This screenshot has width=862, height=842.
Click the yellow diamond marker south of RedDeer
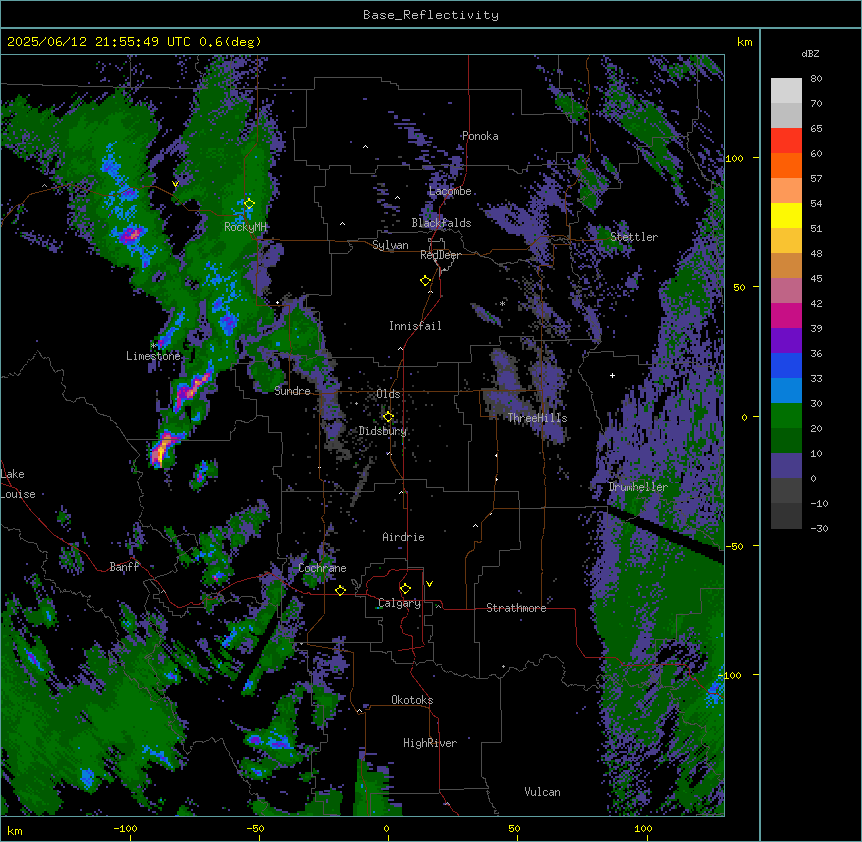[425, 281]
